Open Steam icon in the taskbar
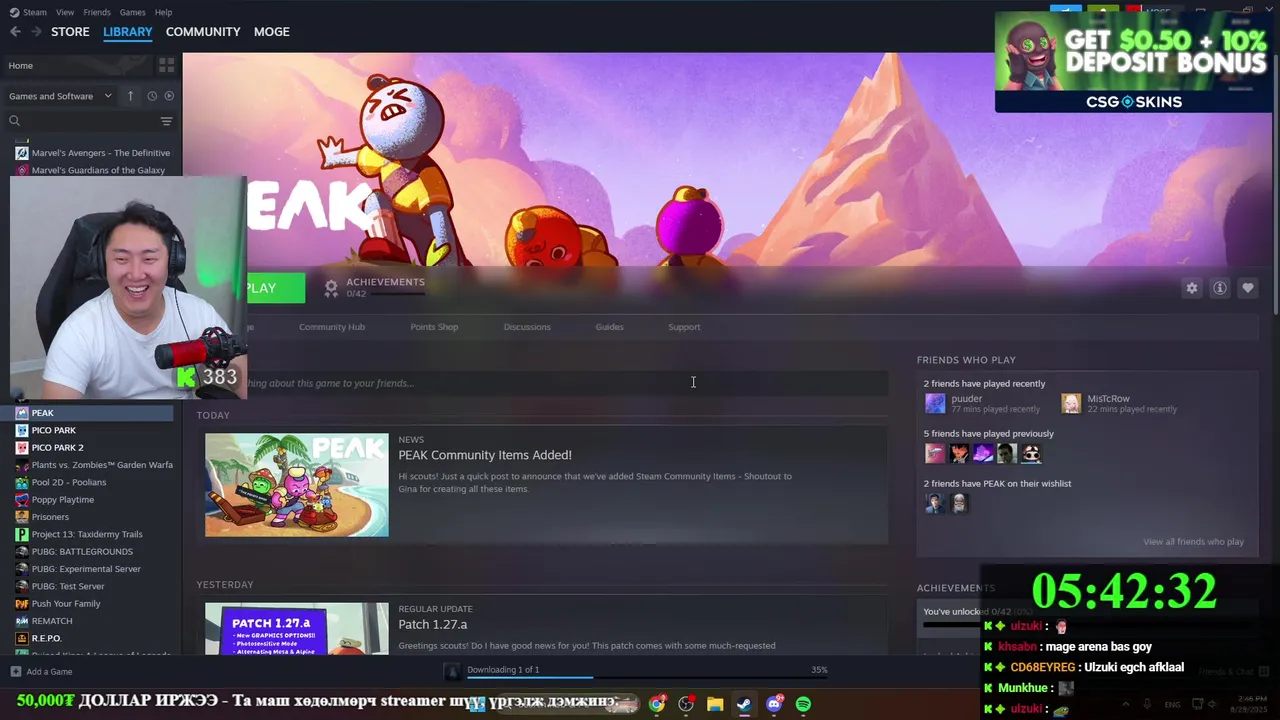 tap(744, 704)
